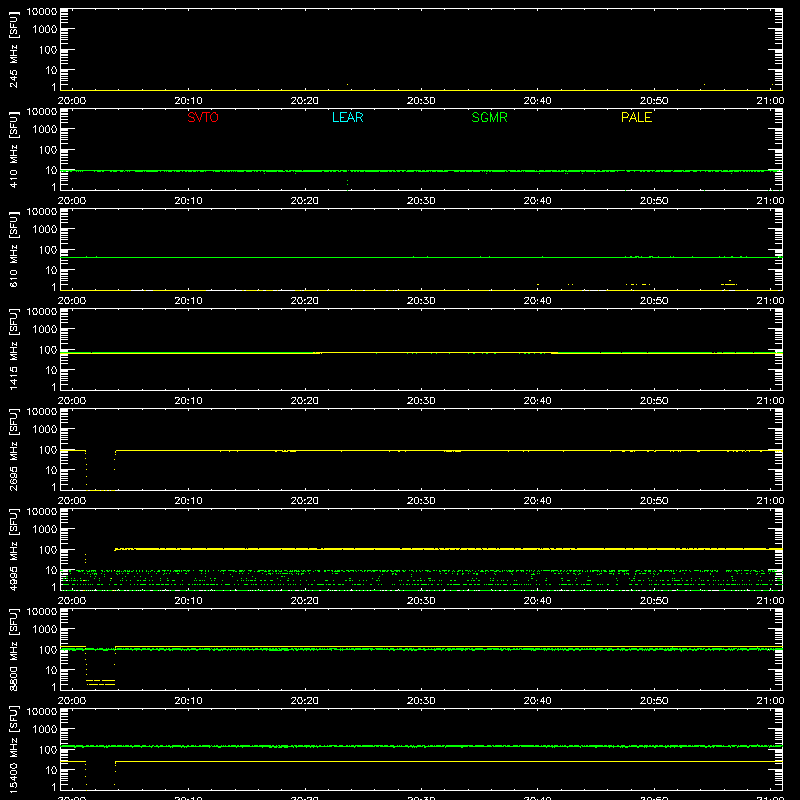
Task: Click the 20:20 tick of the 1415 MHz plot
Action: pos(305,401)
